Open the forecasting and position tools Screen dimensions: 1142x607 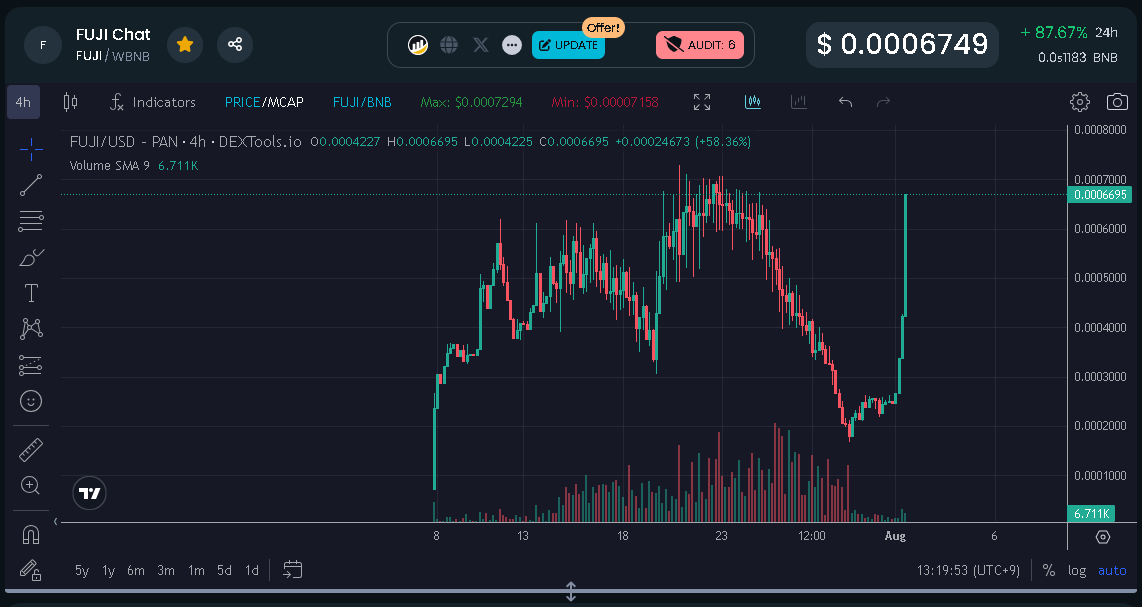click(31, 365)
